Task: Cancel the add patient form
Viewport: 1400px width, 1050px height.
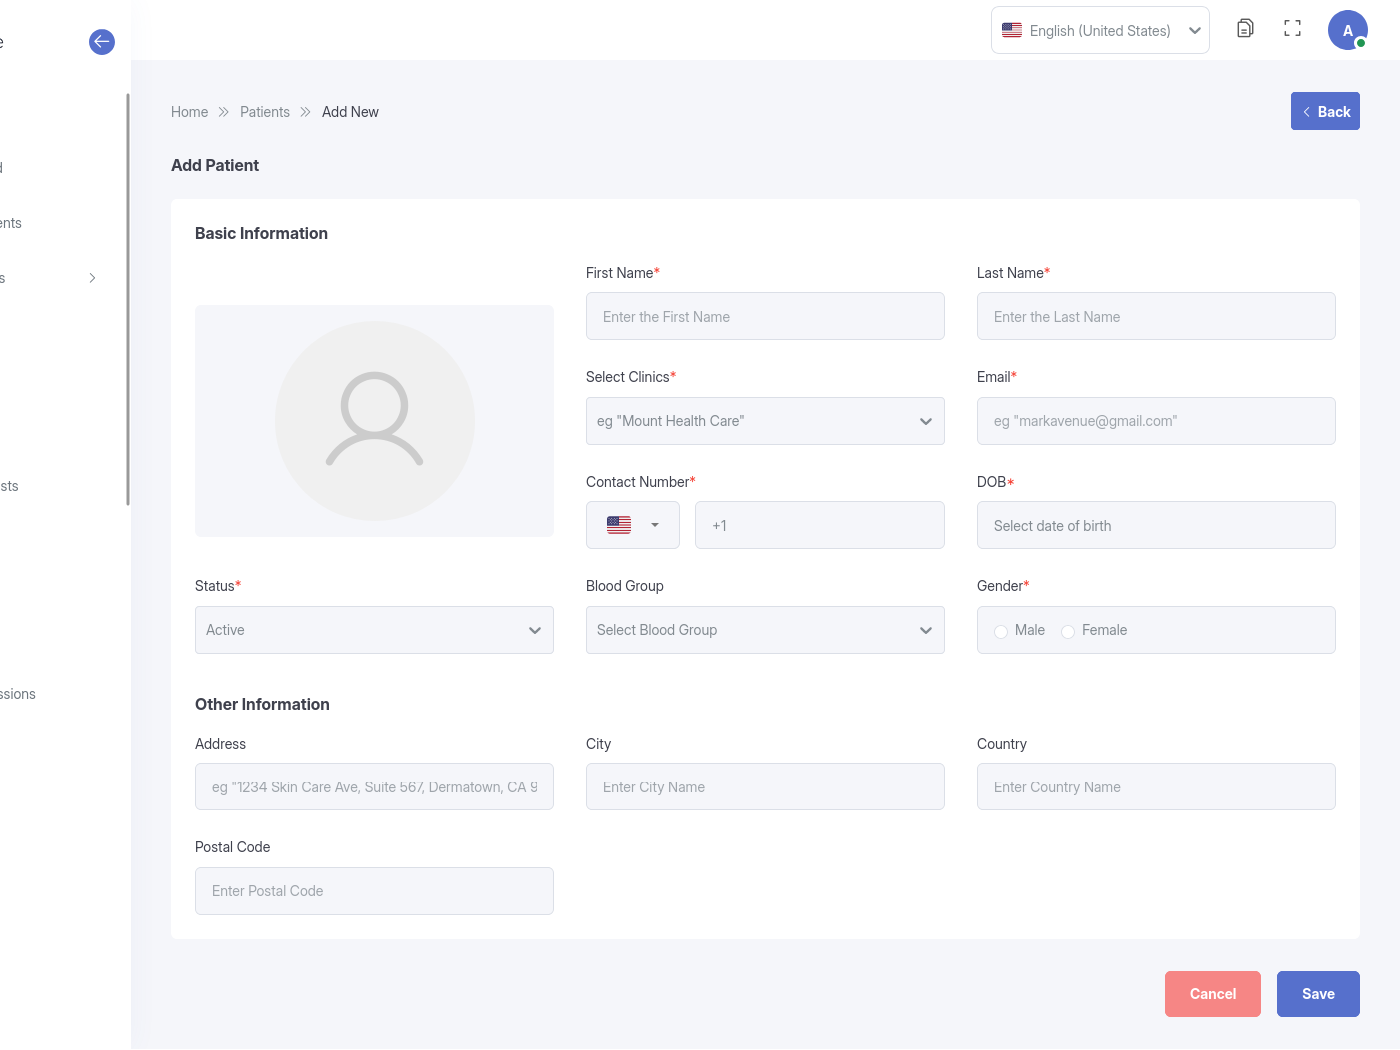Action: pyautogui.click(x=1212, y=994)
